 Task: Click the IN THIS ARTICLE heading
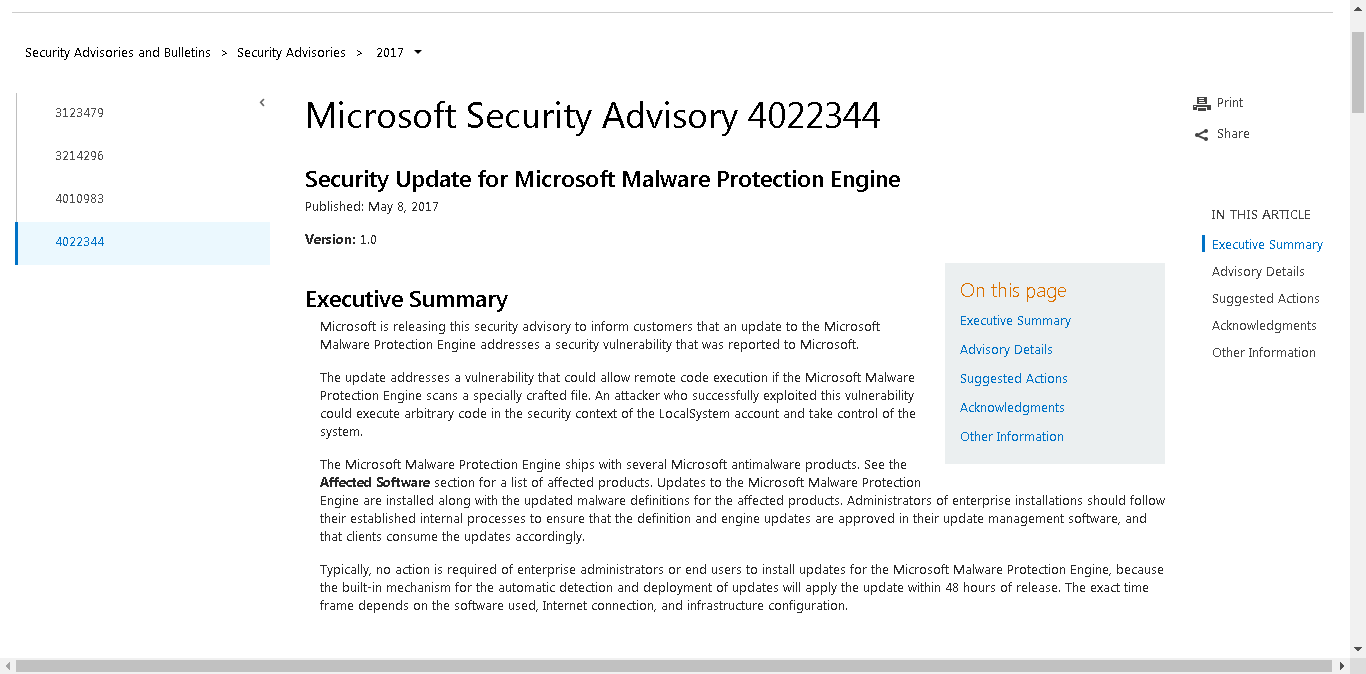coord(1261,215)
